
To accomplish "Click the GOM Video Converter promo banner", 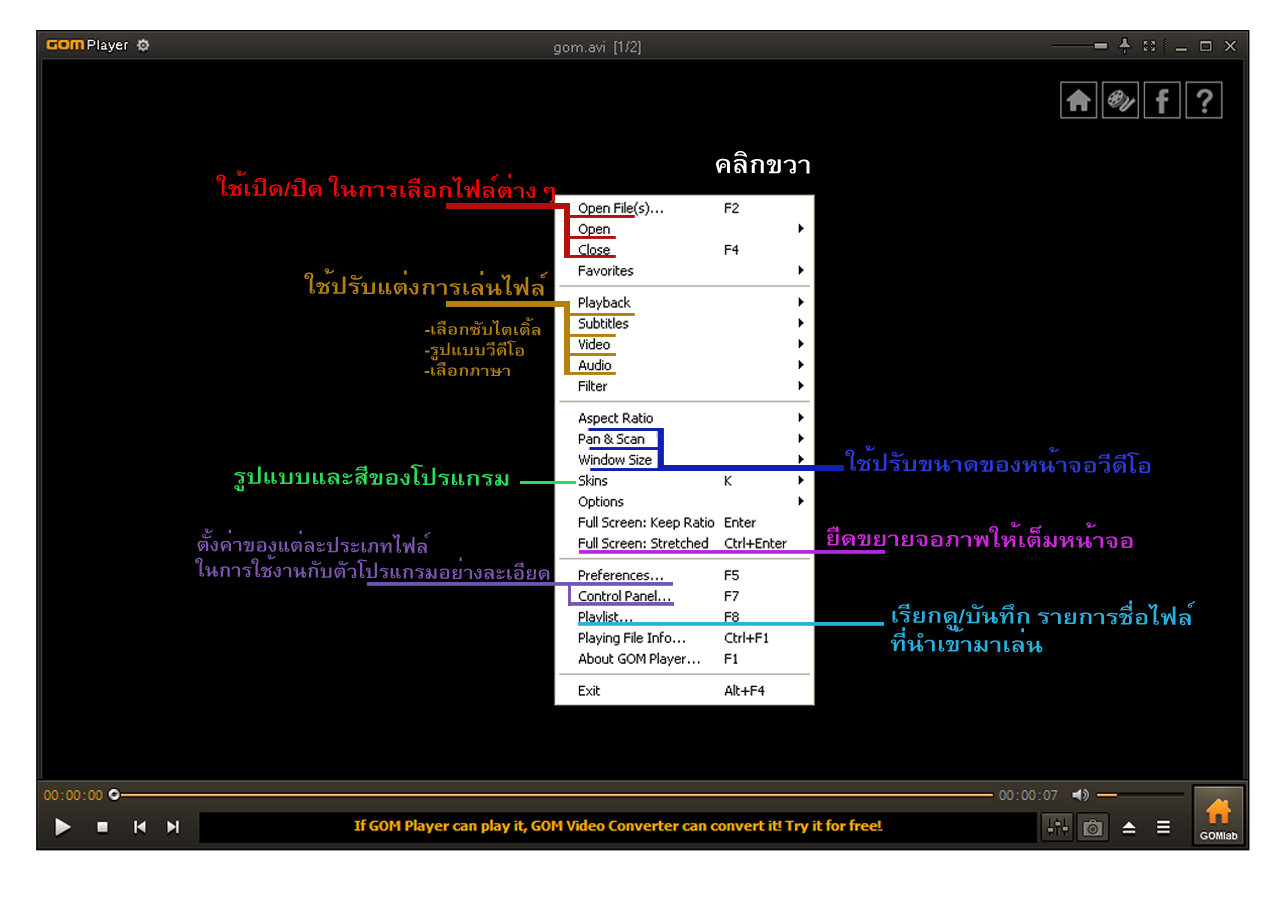I will pos(618,826).
